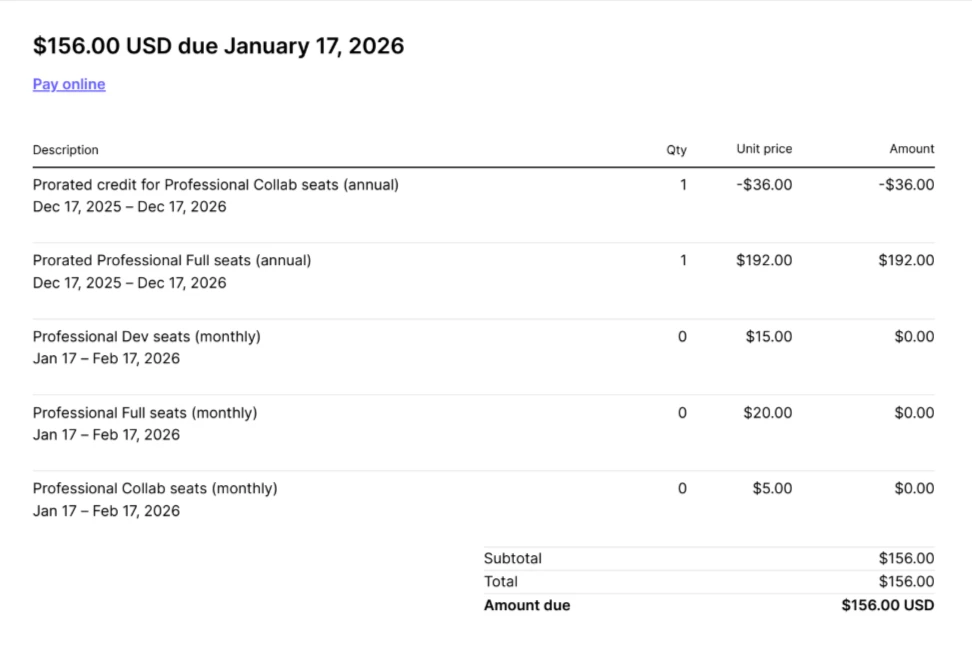
Task: Click the Amount column header
Action: (x=912, y=149)
